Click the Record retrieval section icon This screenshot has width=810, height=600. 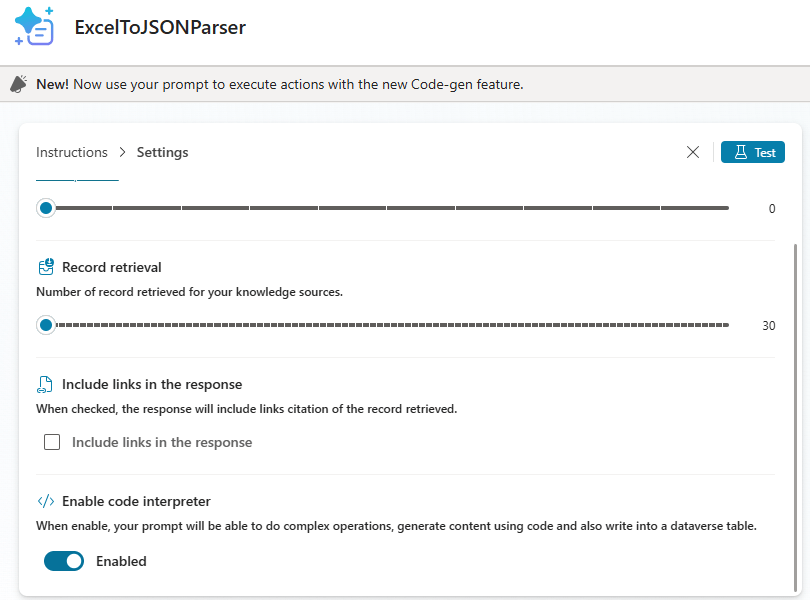pyautogui.click(x=46, y=267)
